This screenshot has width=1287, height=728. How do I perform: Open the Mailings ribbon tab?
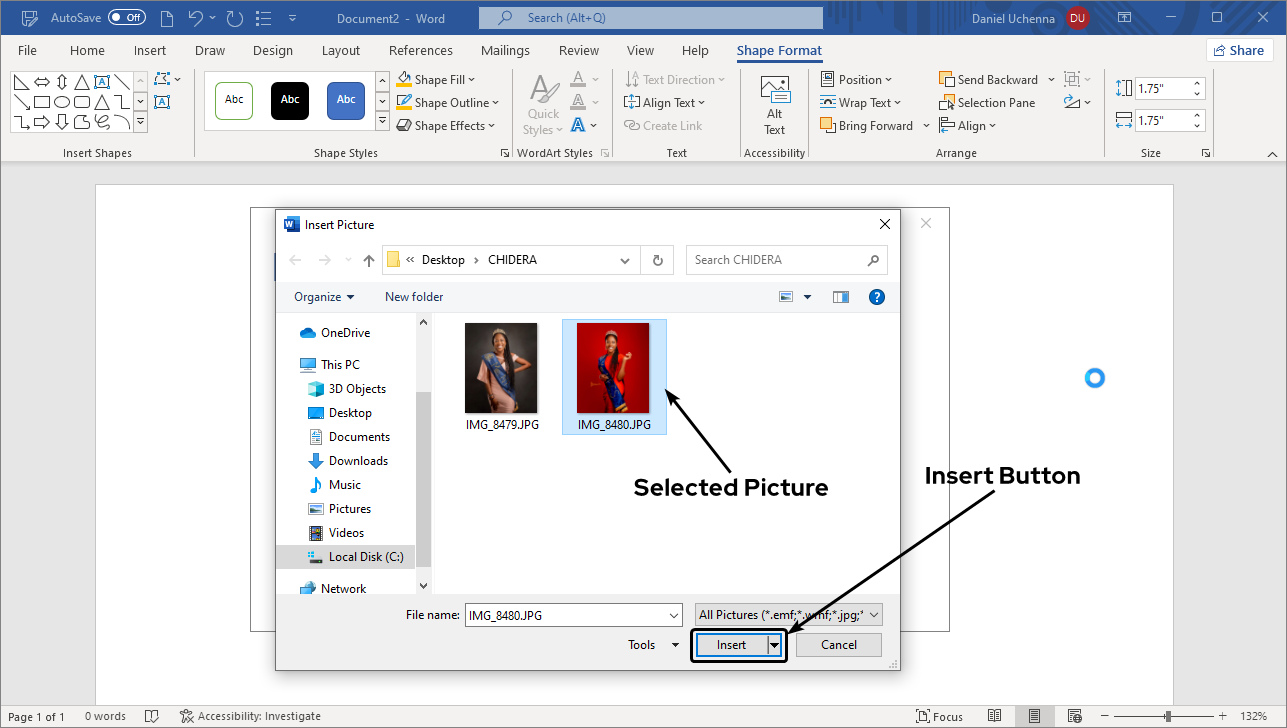point(505,50)
